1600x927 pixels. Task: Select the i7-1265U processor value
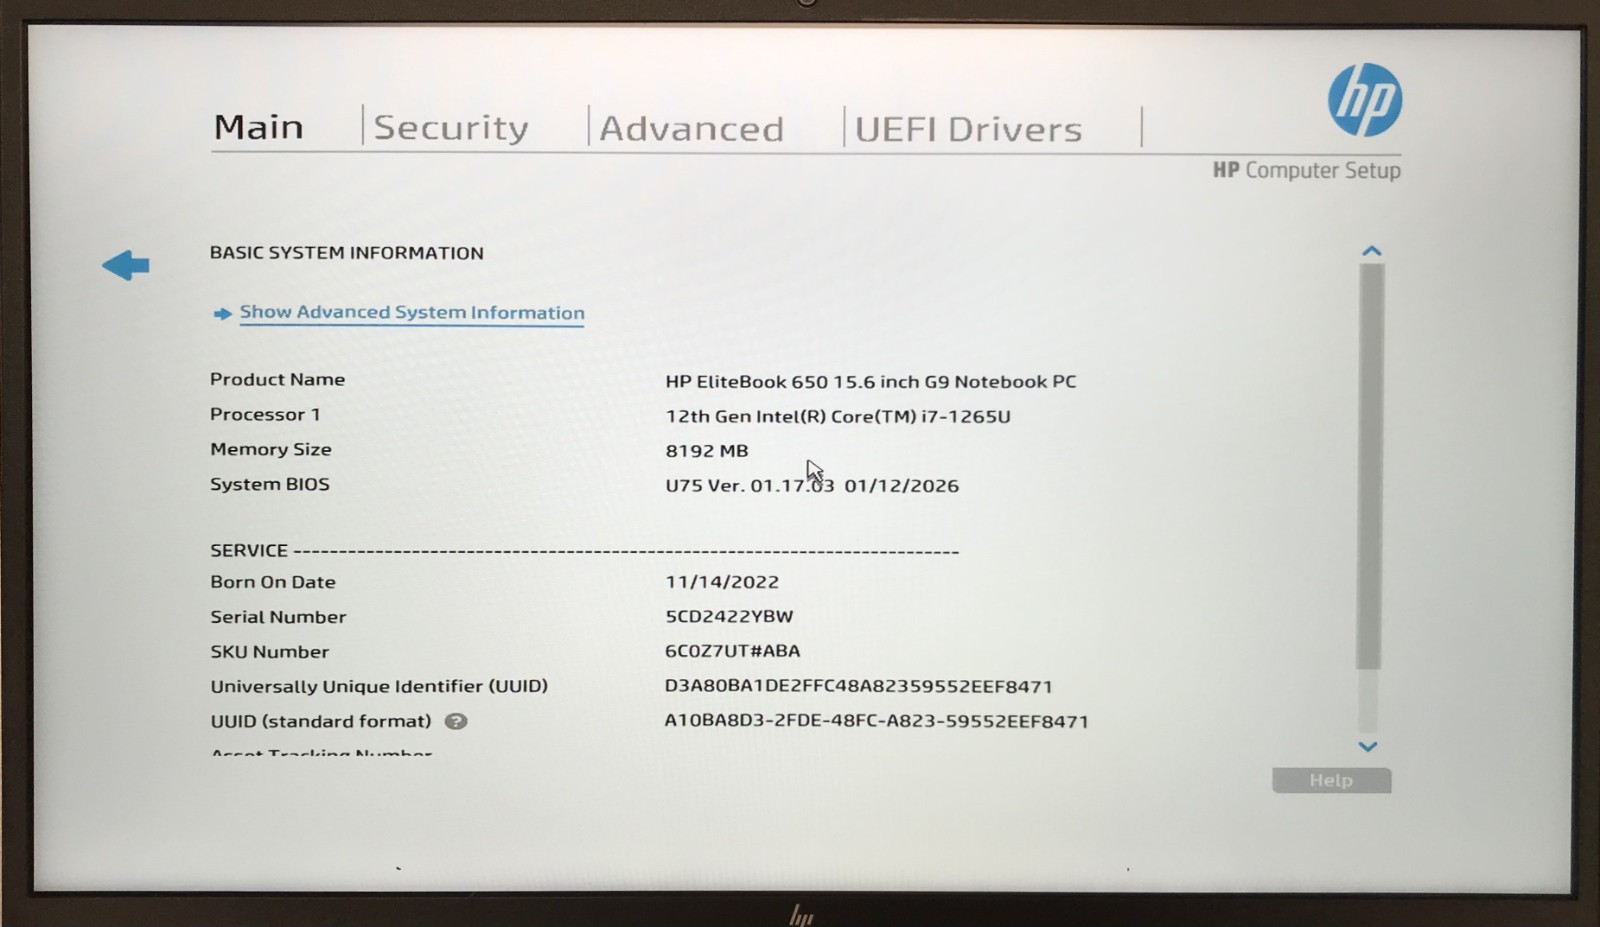(x=838, y=416)
